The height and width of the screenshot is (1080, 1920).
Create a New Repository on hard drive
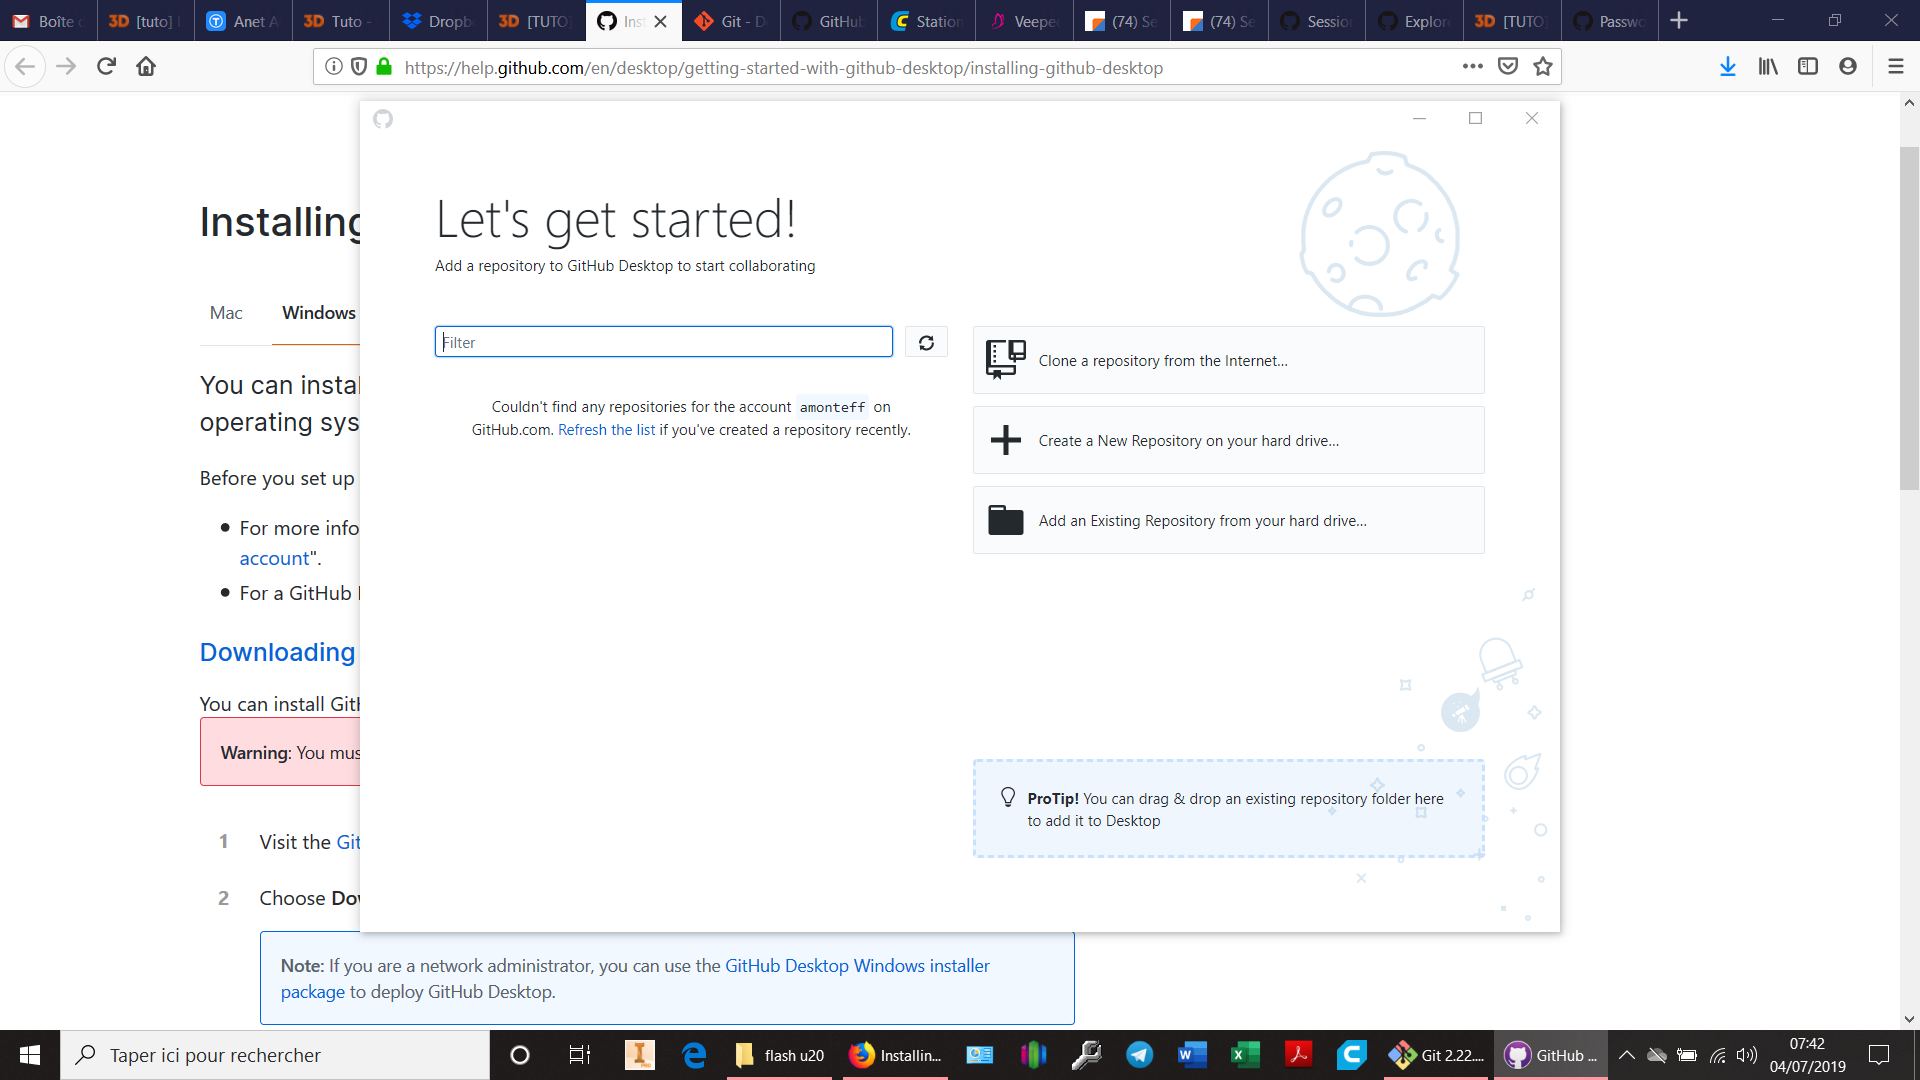[x=1228, y=440]
